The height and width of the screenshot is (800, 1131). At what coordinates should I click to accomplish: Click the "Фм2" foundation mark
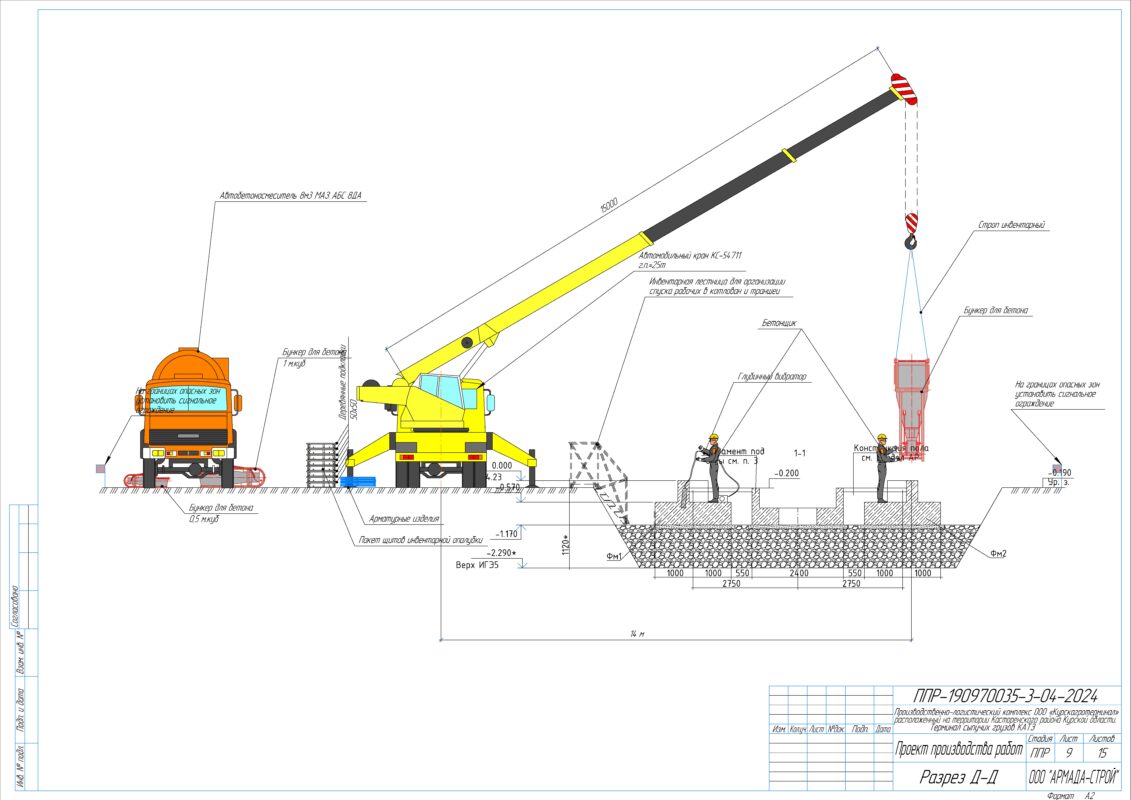[x=998, y=554]
